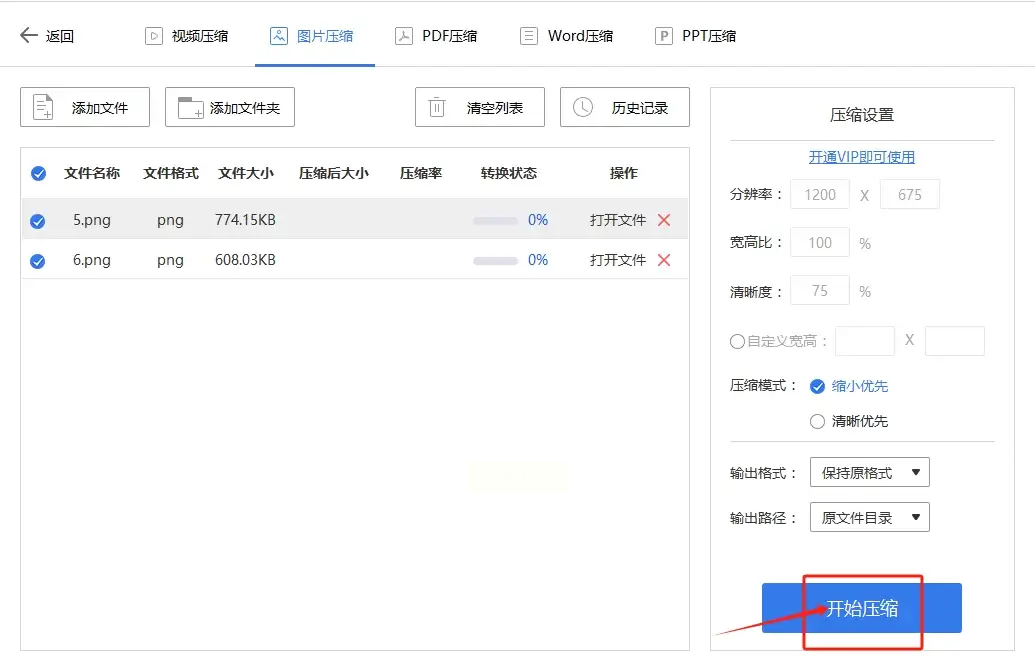Click the 608.03KB file size

tap(245, 260)
